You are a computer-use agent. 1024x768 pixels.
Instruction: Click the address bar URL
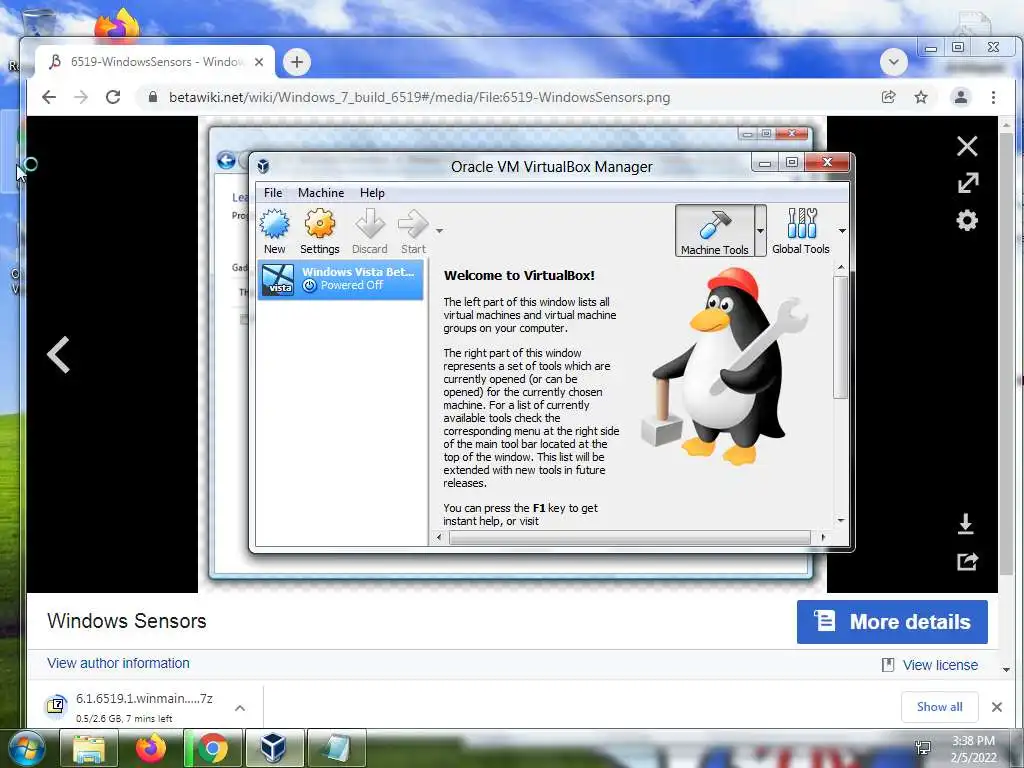419,97
